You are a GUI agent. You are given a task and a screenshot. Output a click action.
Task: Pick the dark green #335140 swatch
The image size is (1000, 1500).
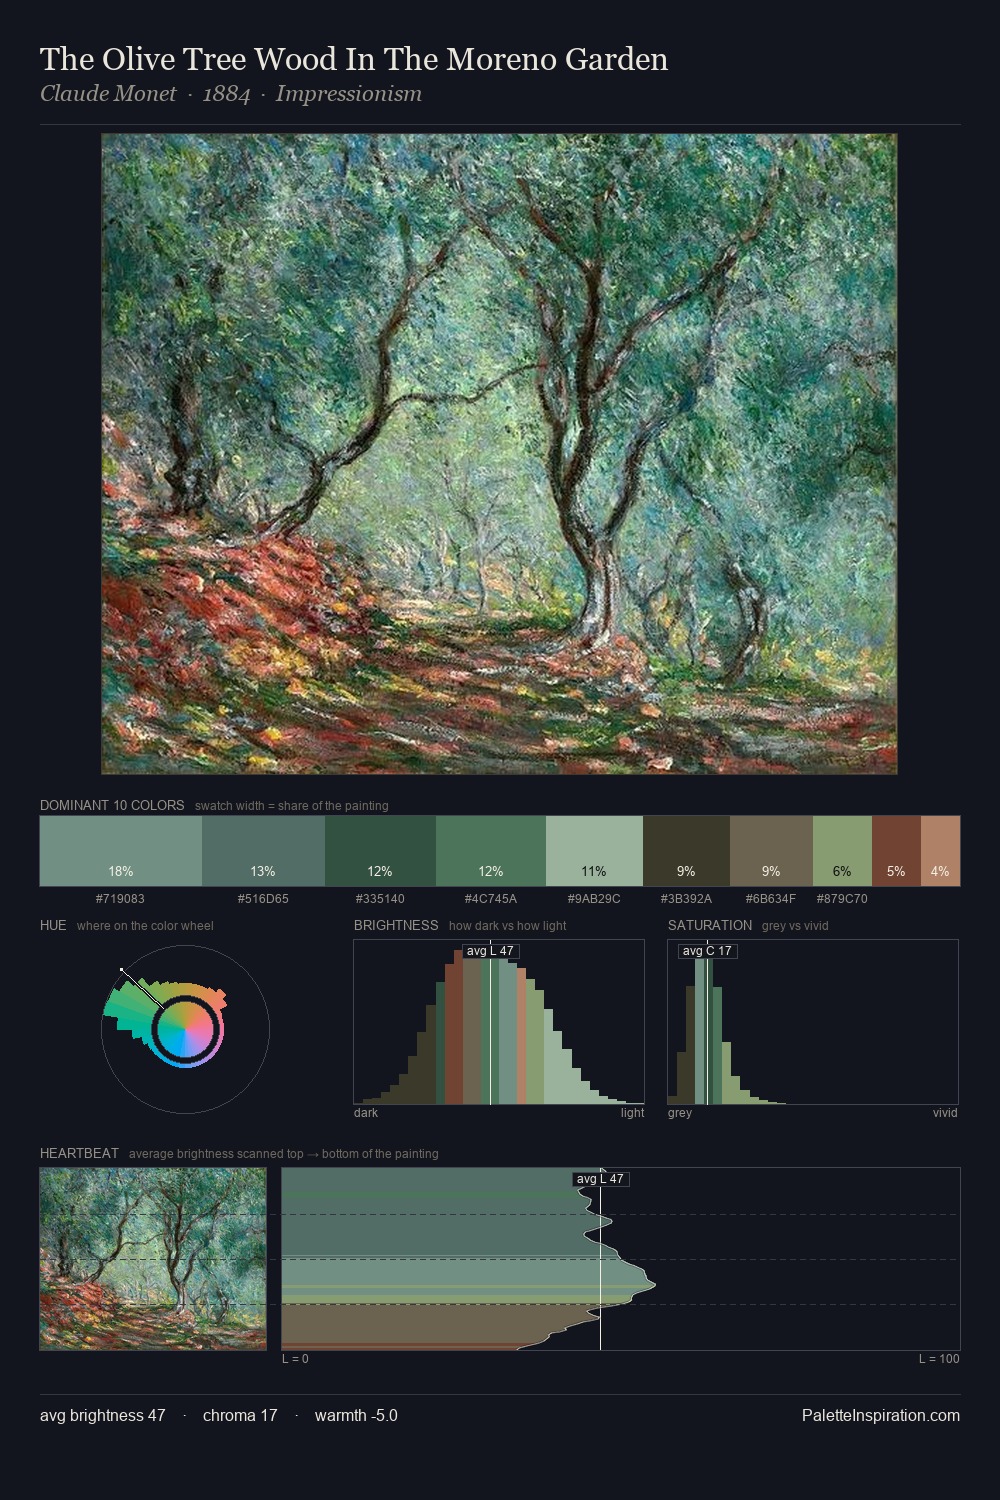pyautogui.click(x=380, y=851)
